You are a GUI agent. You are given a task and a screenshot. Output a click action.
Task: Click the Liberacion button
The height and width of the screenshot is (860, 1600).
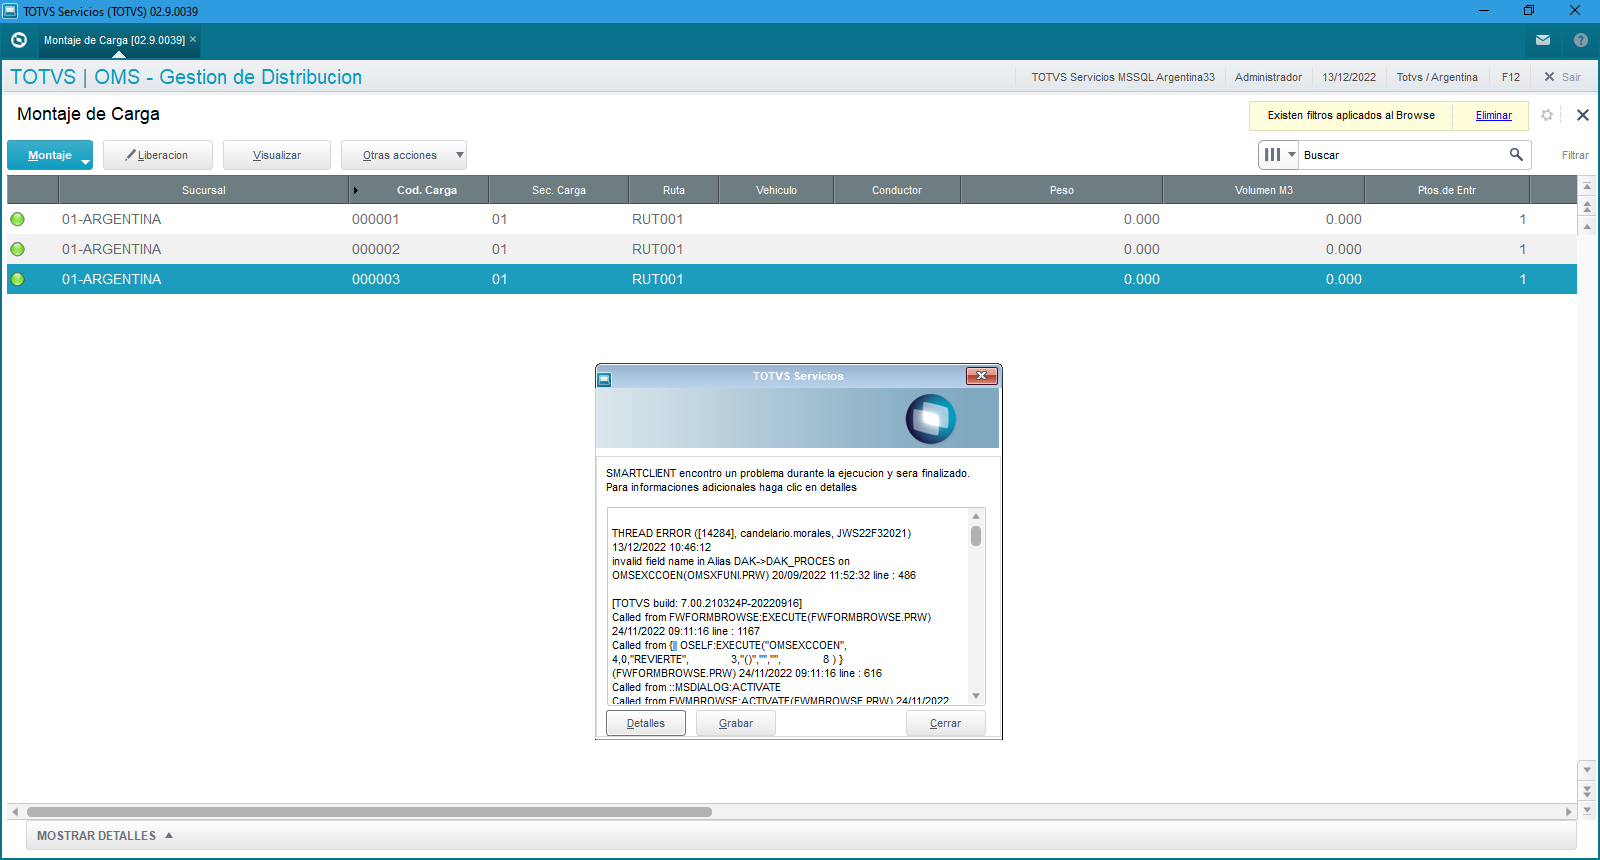click(158, 155)
